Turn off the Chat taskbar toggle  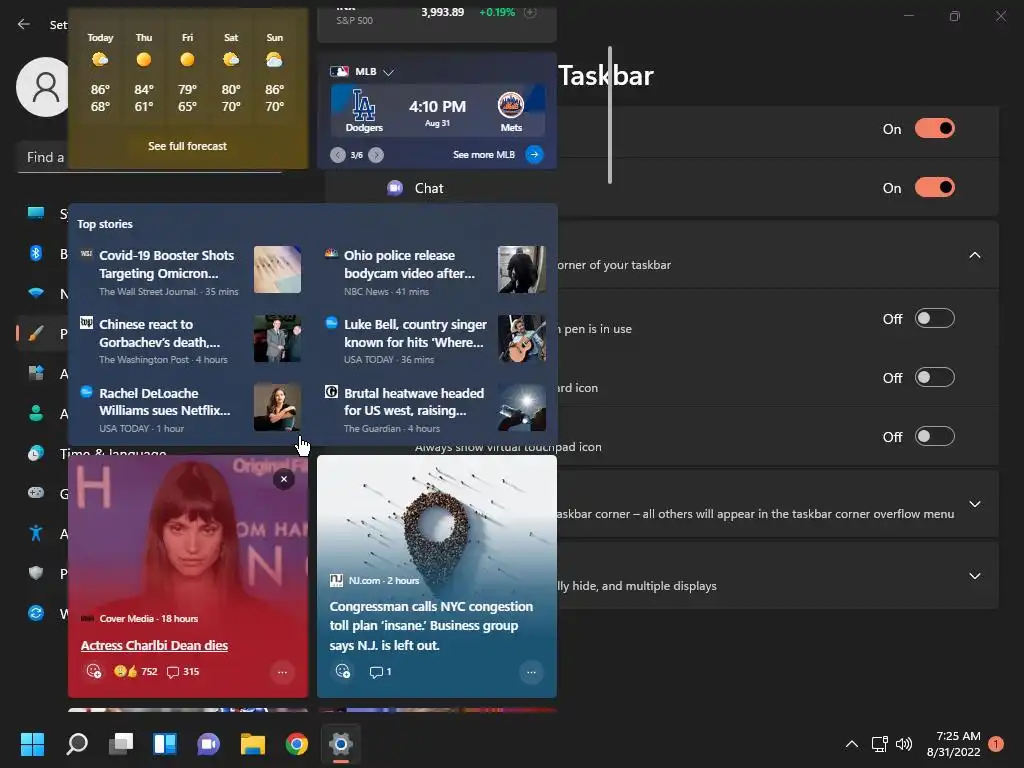[935, 187]
